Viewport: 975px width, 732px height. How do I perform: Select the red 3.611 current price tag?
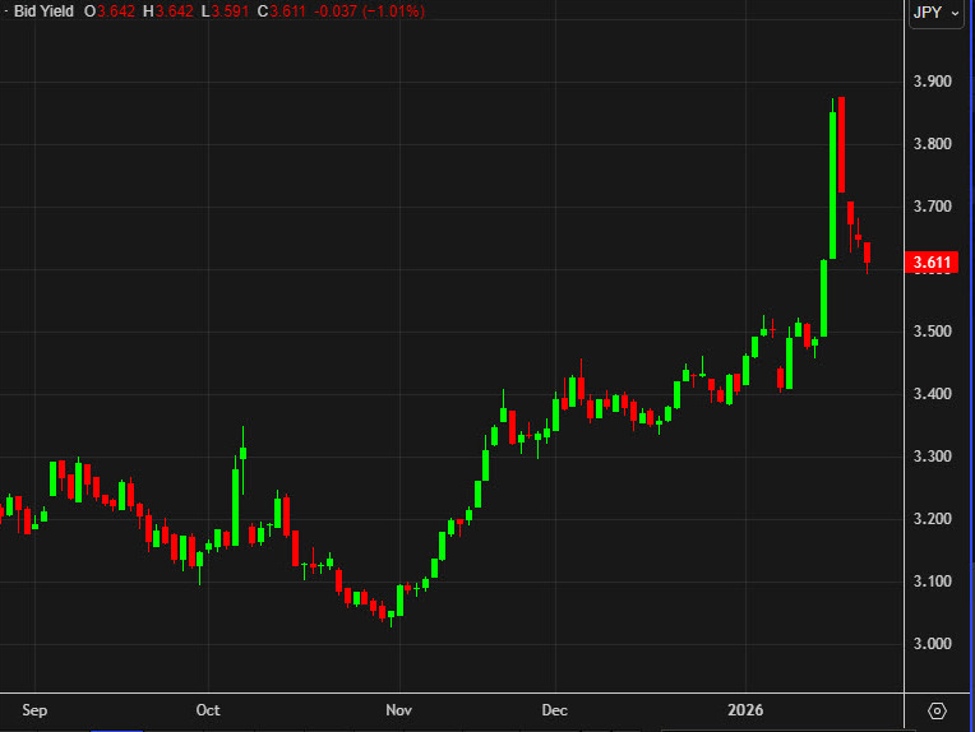[931, 263]
